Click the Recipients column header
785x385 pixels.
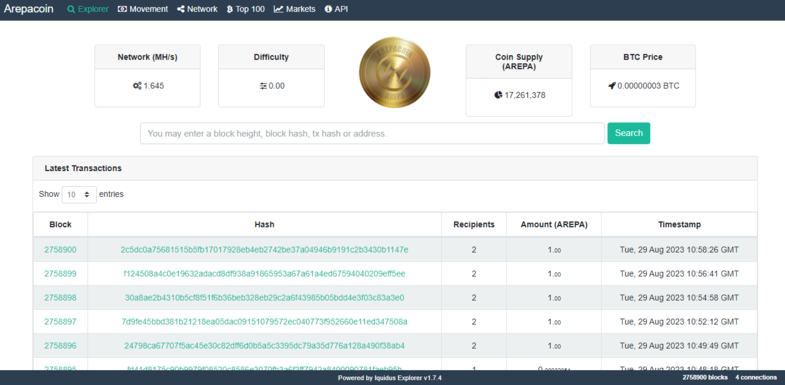474,225
